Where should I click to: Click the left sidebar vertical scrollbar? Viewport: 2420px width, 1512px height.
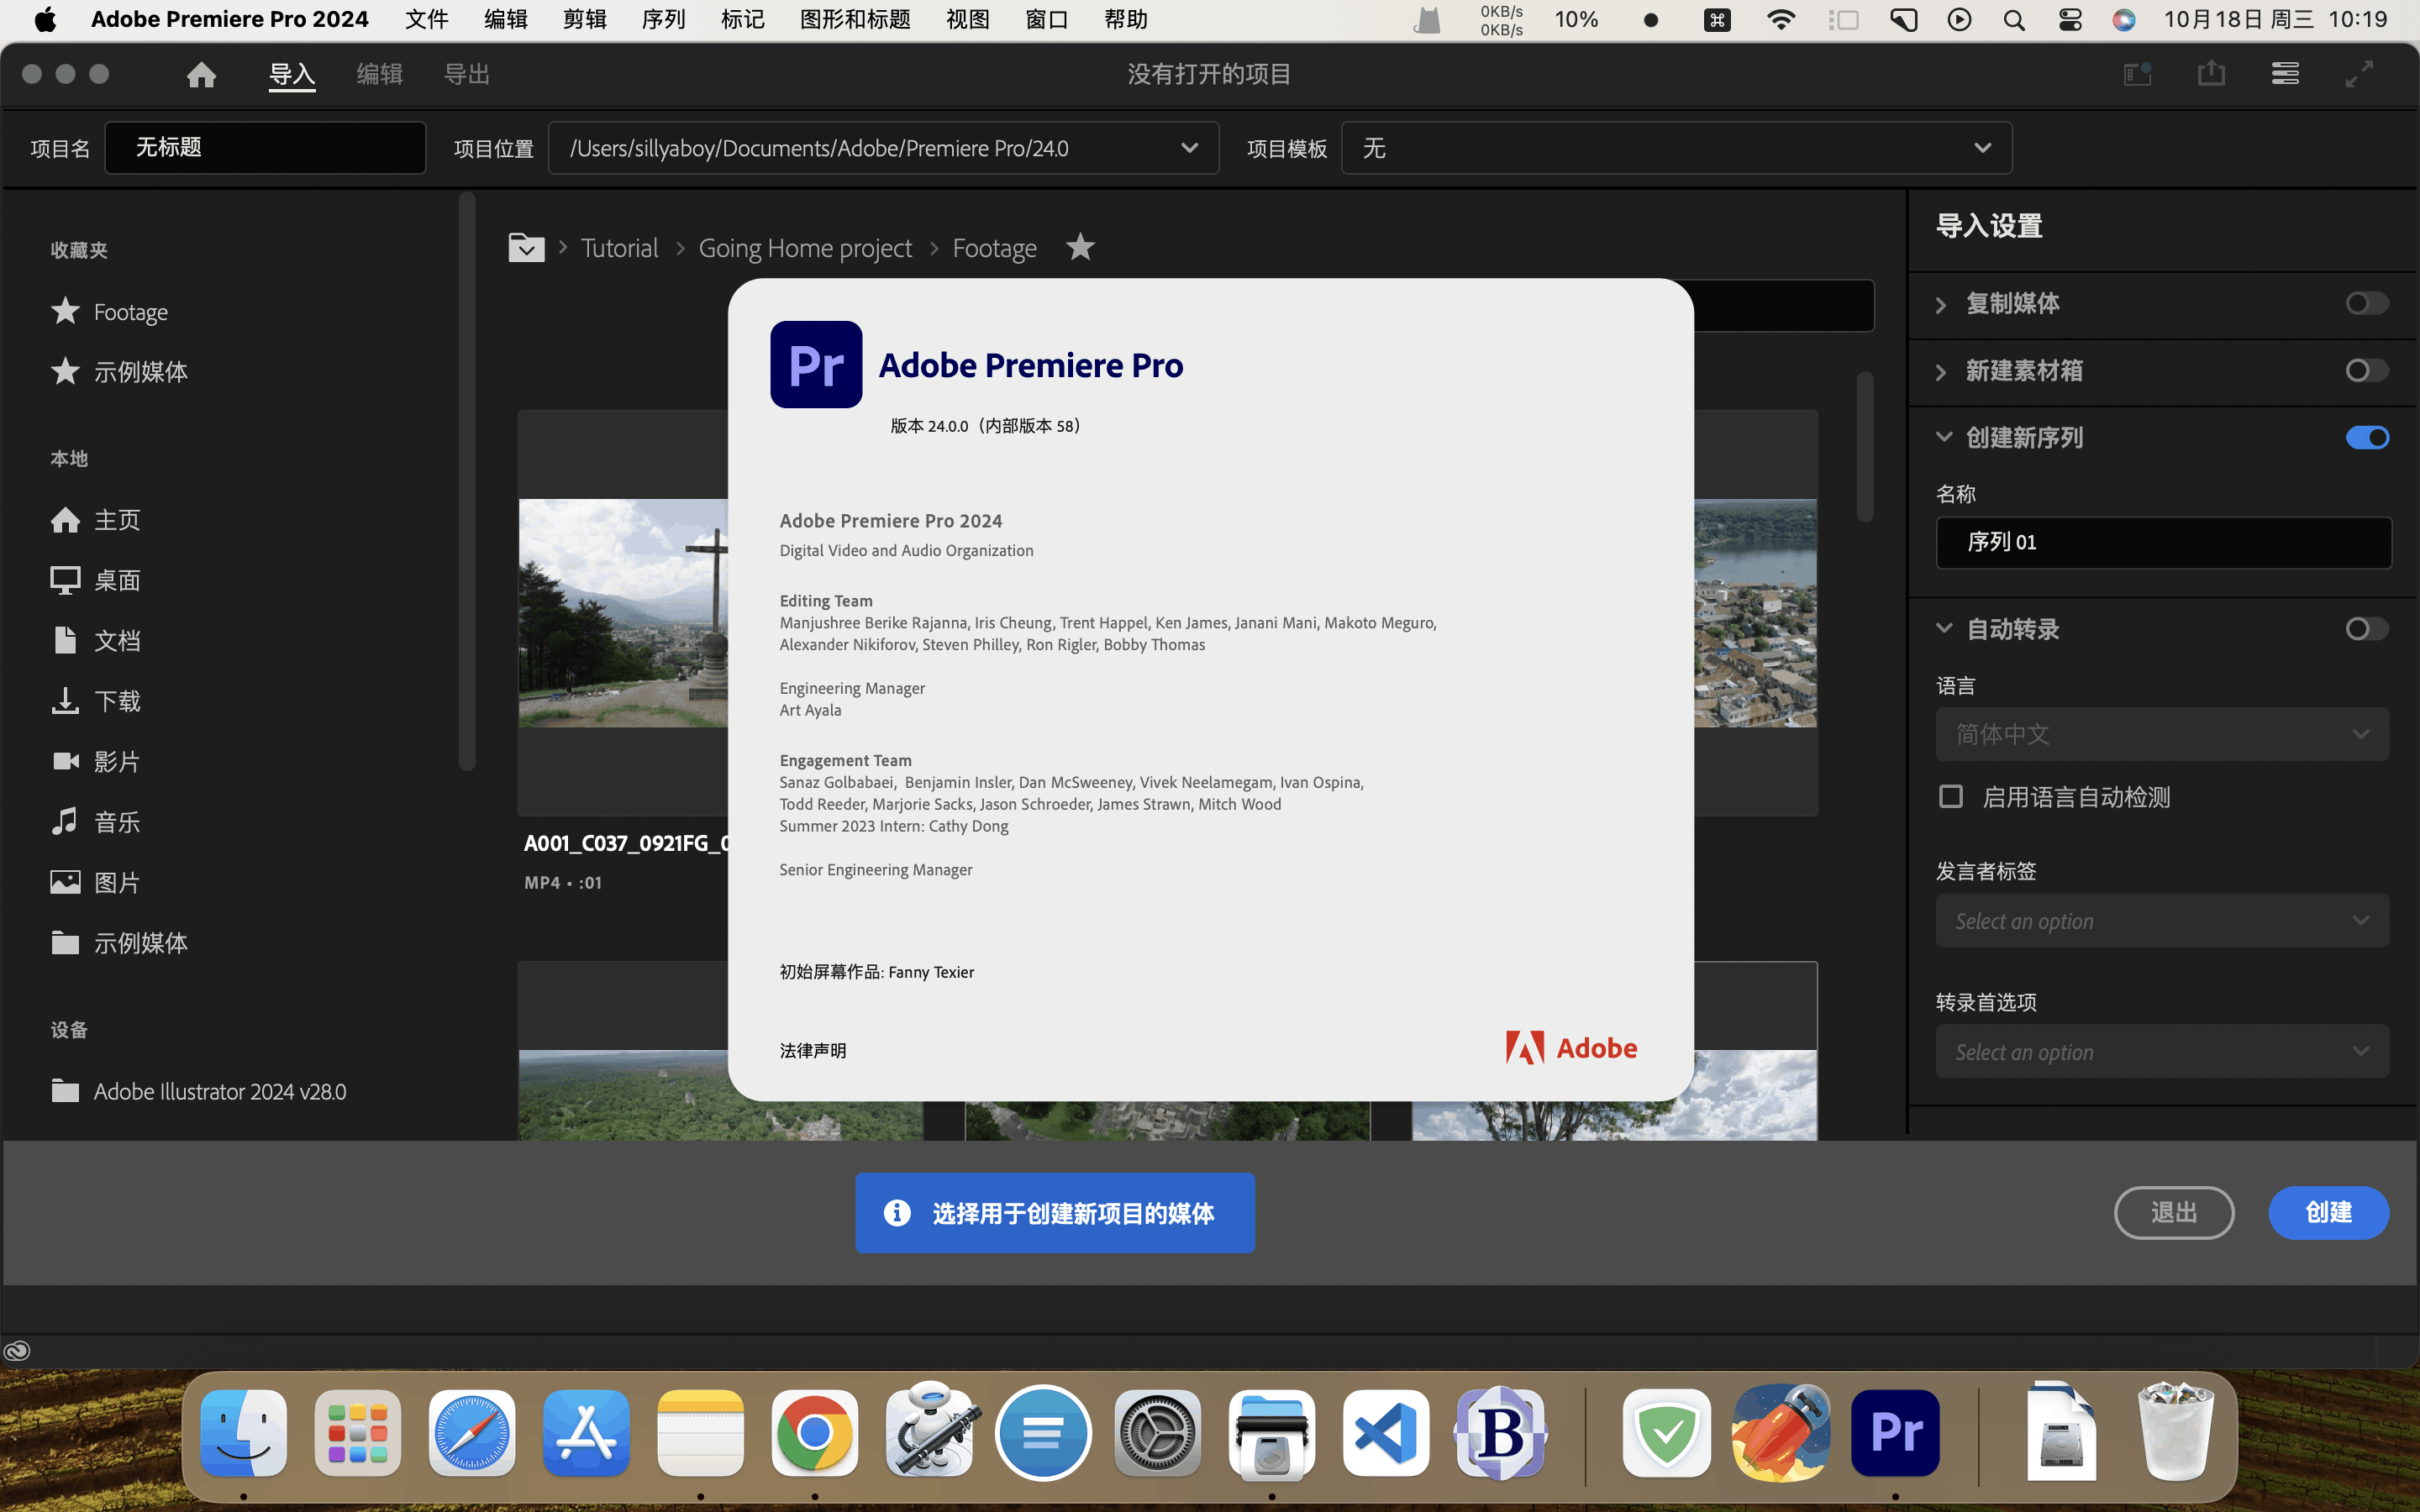click(466, 482)
